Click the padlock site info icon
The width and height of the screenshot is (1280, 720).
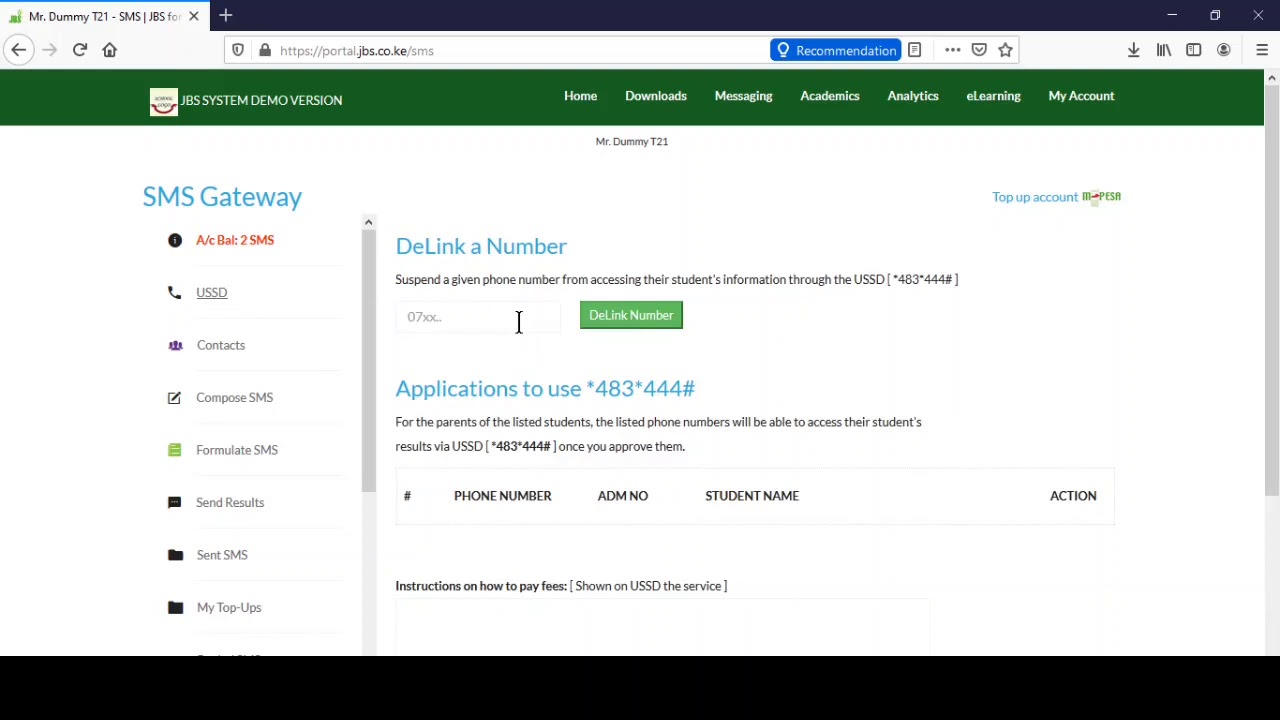pos(265,50)
